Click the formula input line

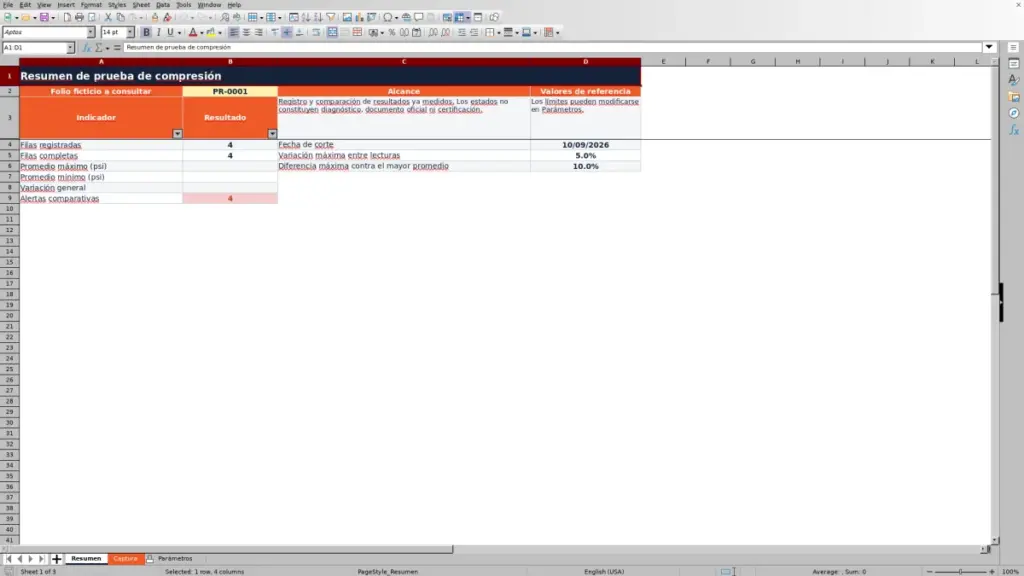point(552,47)
